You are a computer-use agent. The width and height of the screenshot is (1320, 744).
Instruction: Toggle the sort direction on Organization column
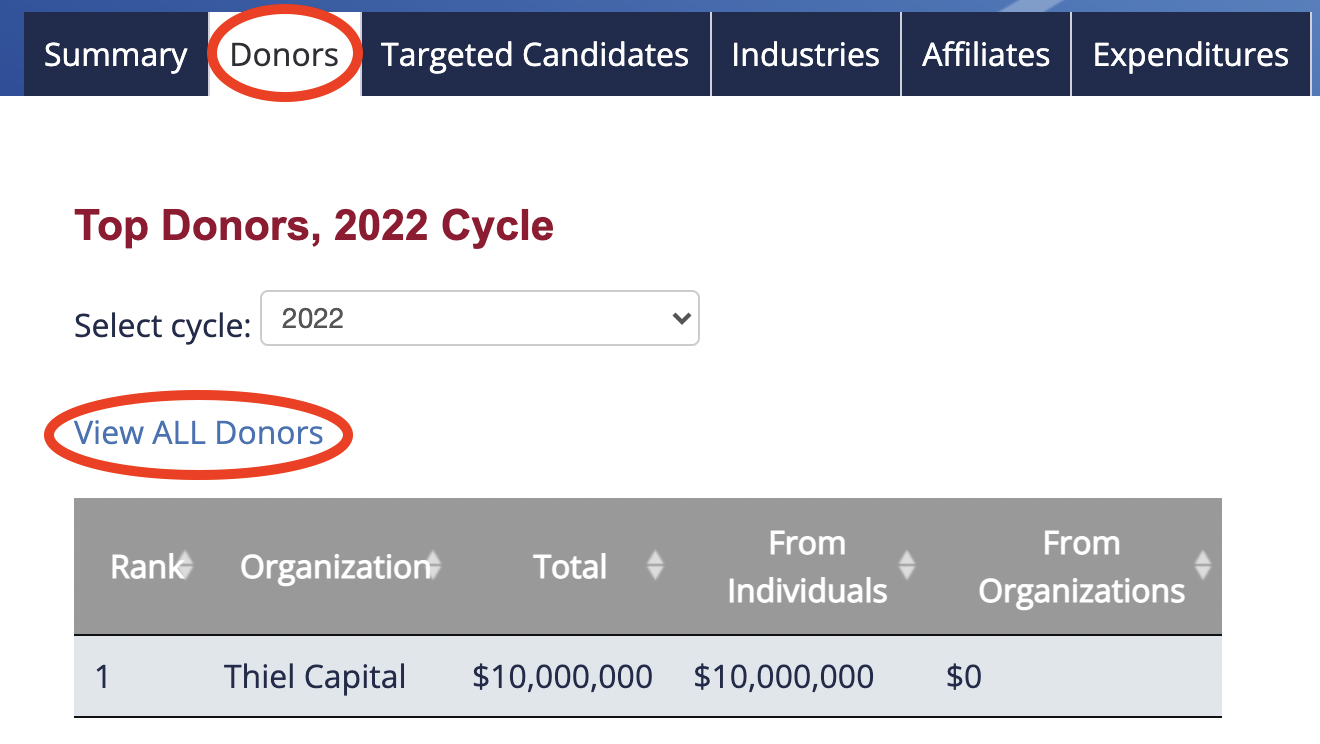click(x=433, y=566)
